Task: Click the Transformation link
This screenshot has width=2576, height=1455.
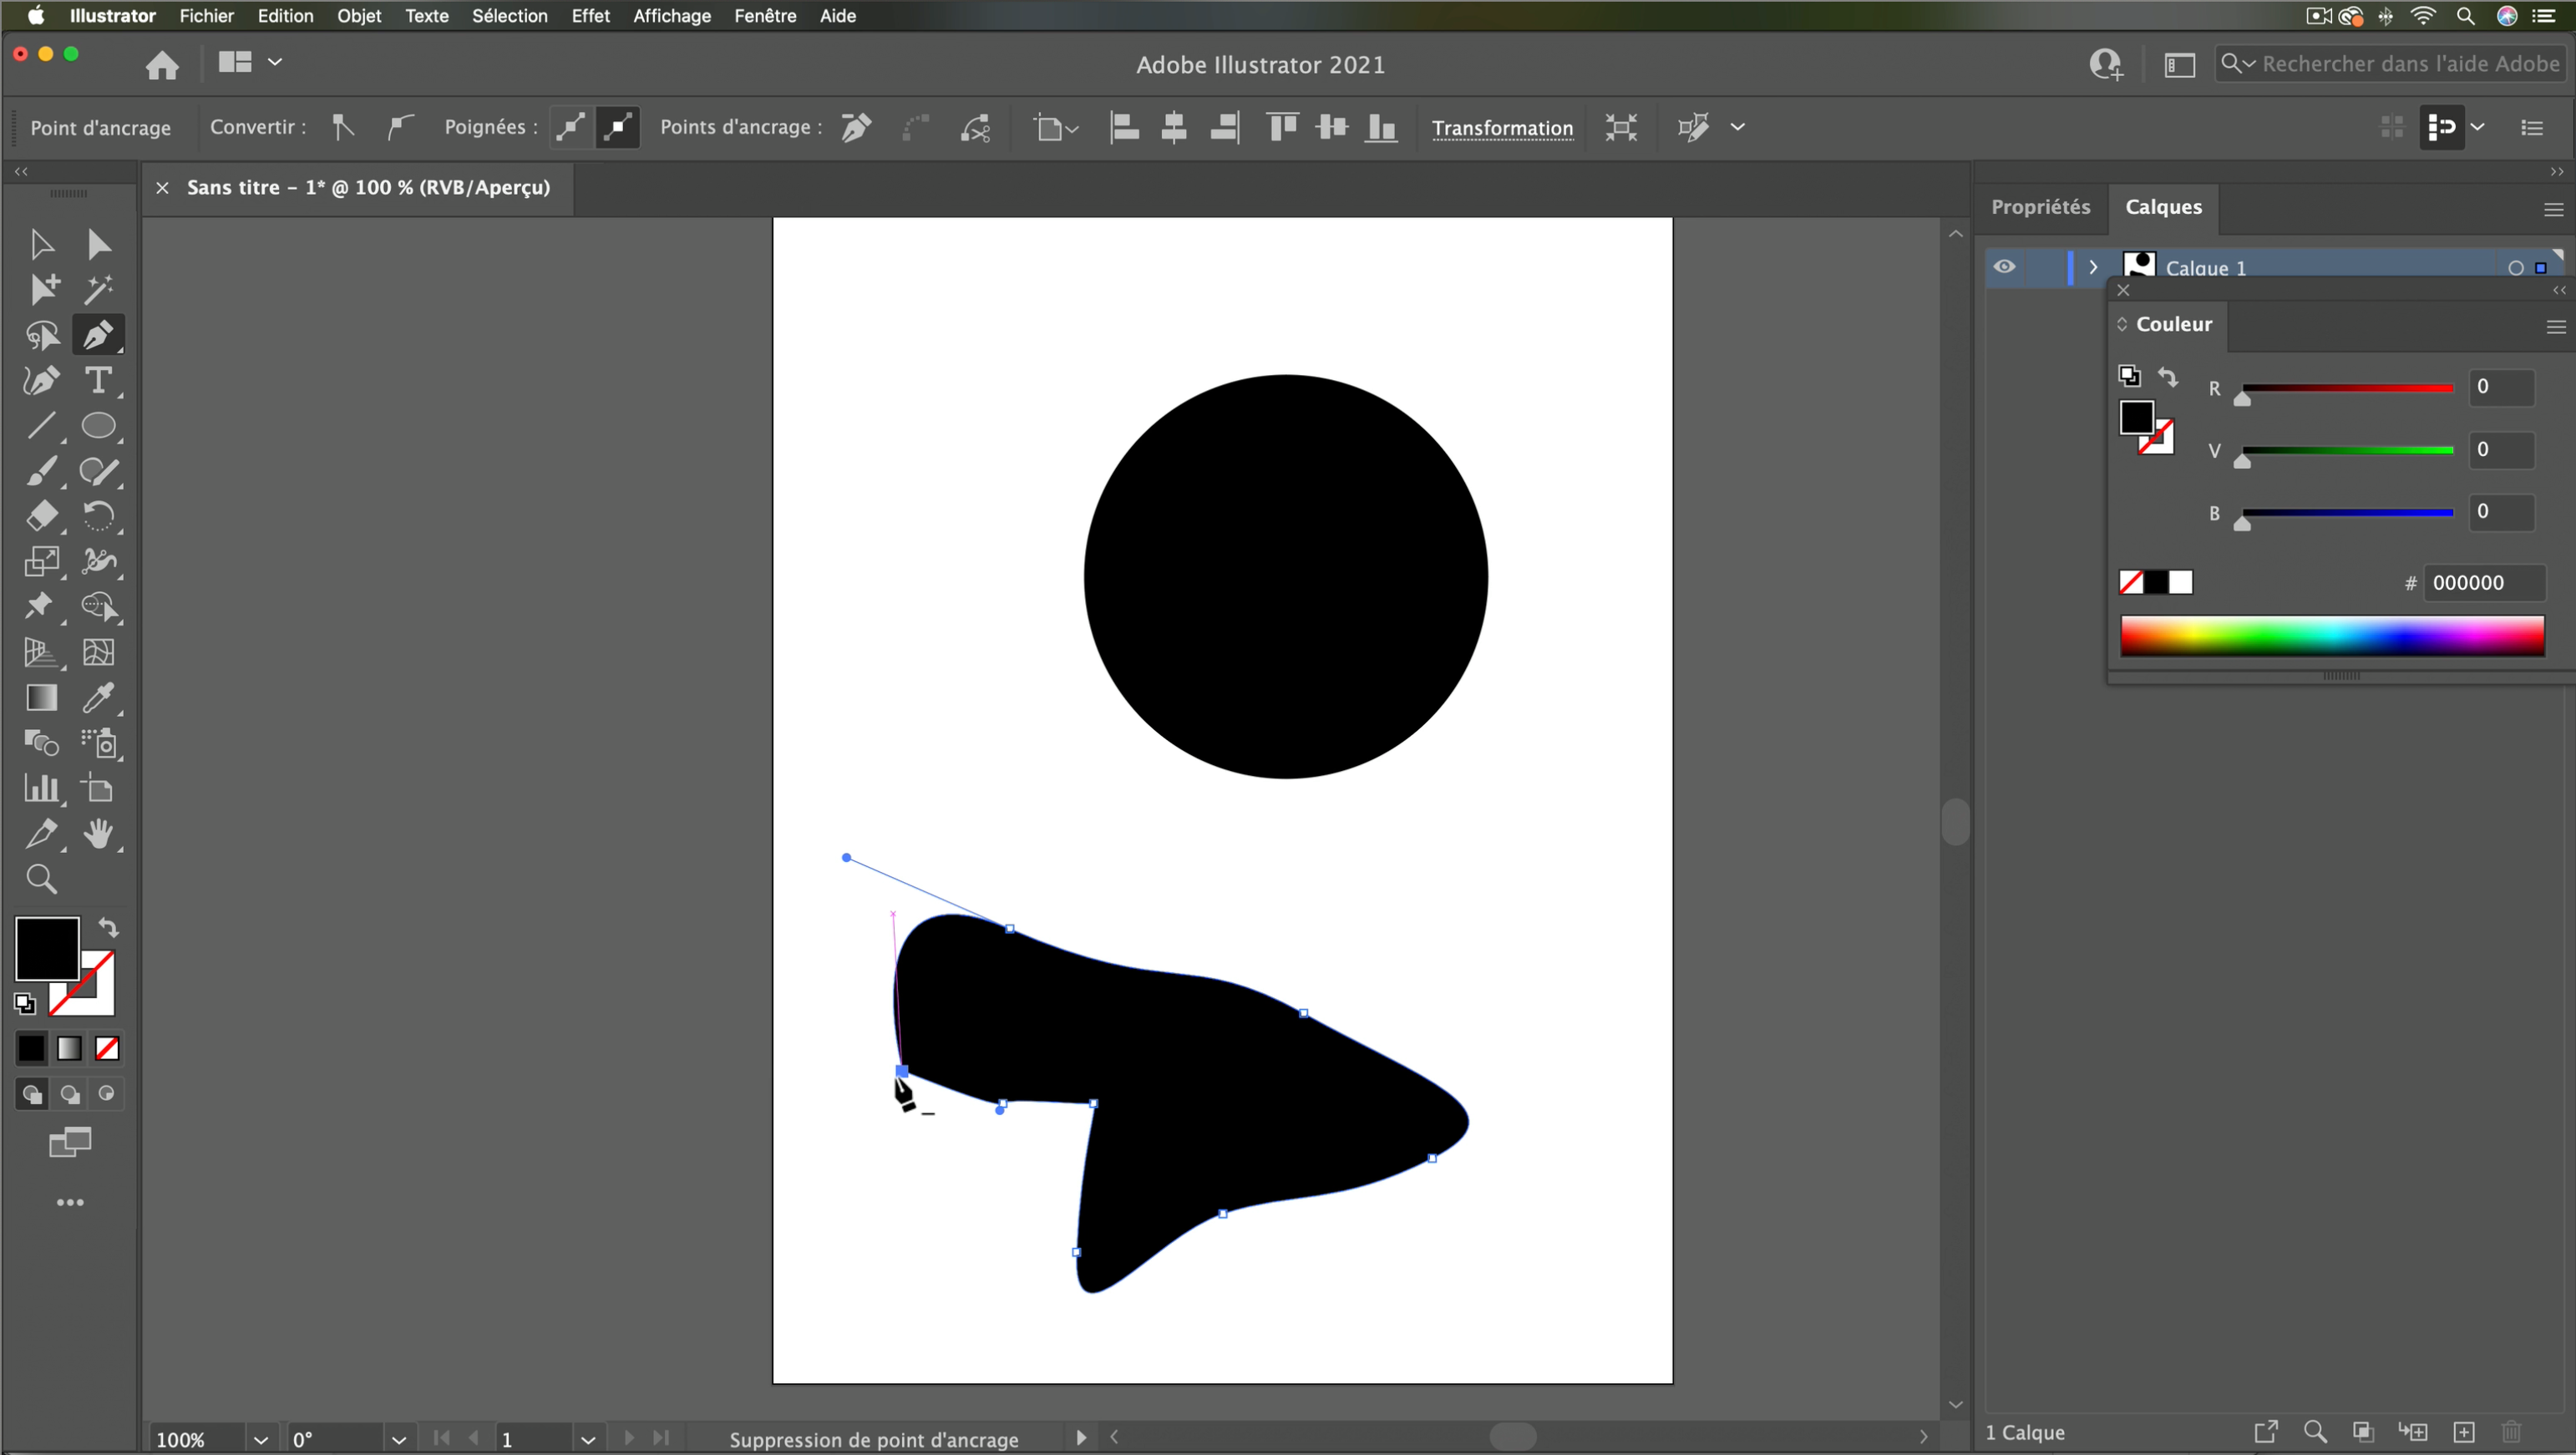Action: tap(1501, 128)
